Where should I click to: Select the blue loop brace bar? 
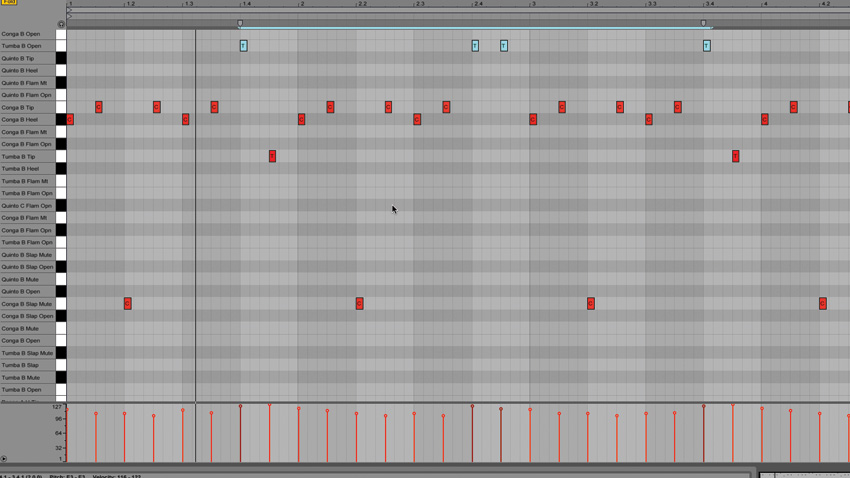475,27
